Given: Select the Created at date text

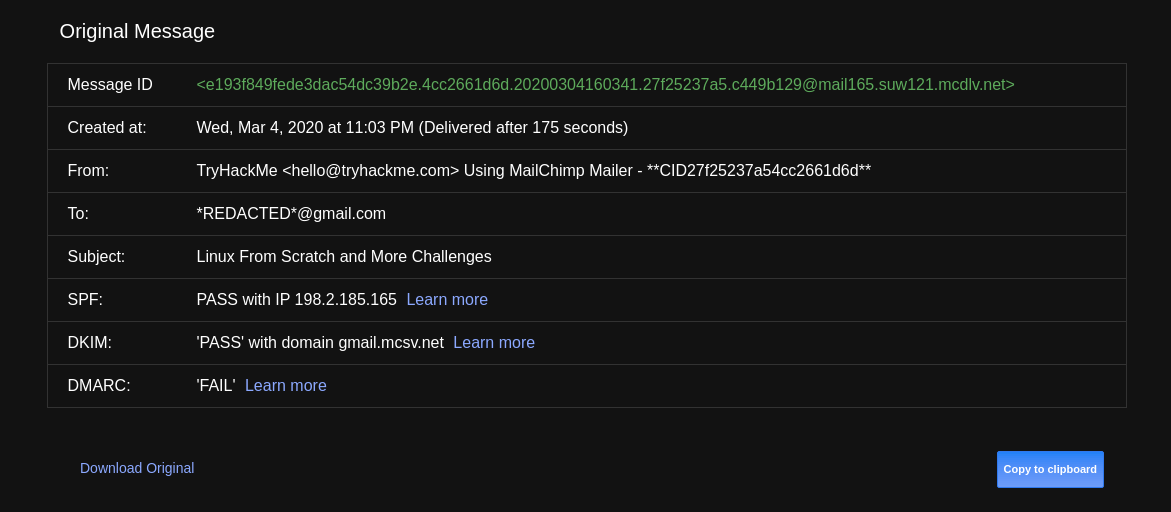Looking at the screenshot, I should click(x=412, y=128).
